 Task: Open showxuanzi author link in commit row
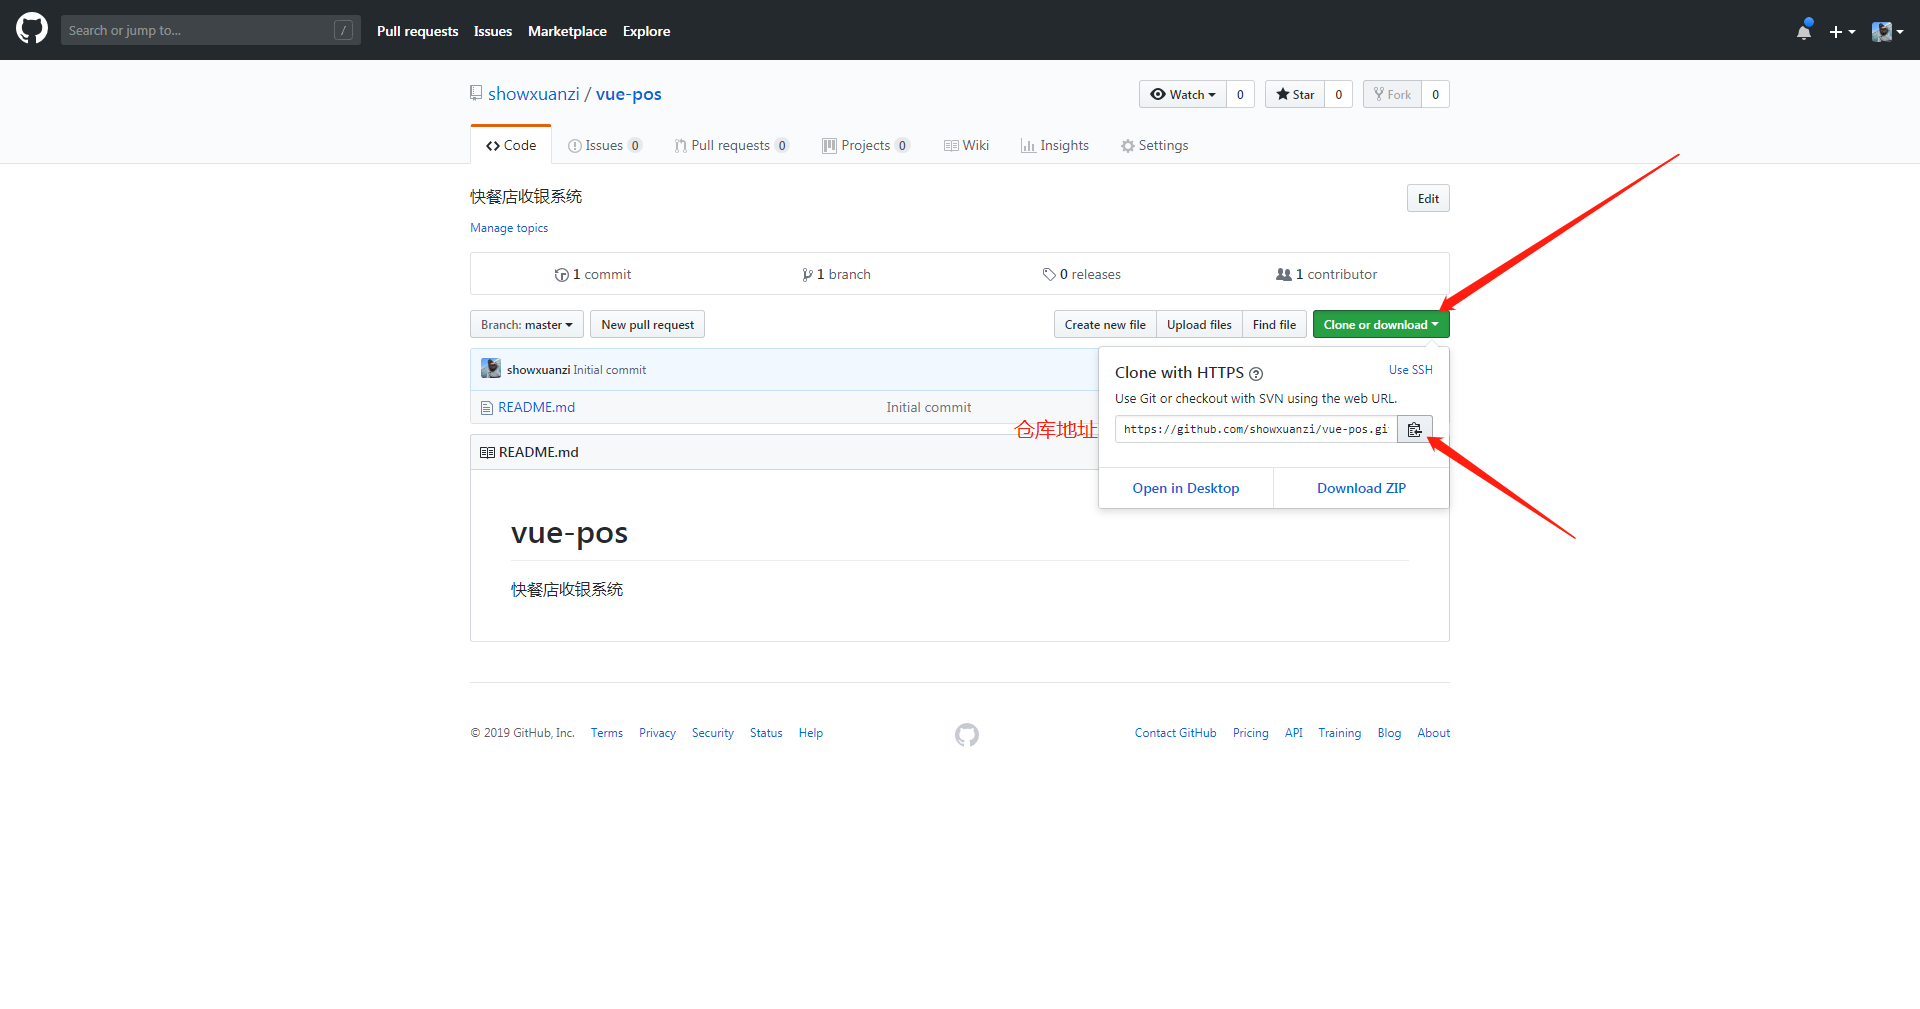tap(538, 370)
